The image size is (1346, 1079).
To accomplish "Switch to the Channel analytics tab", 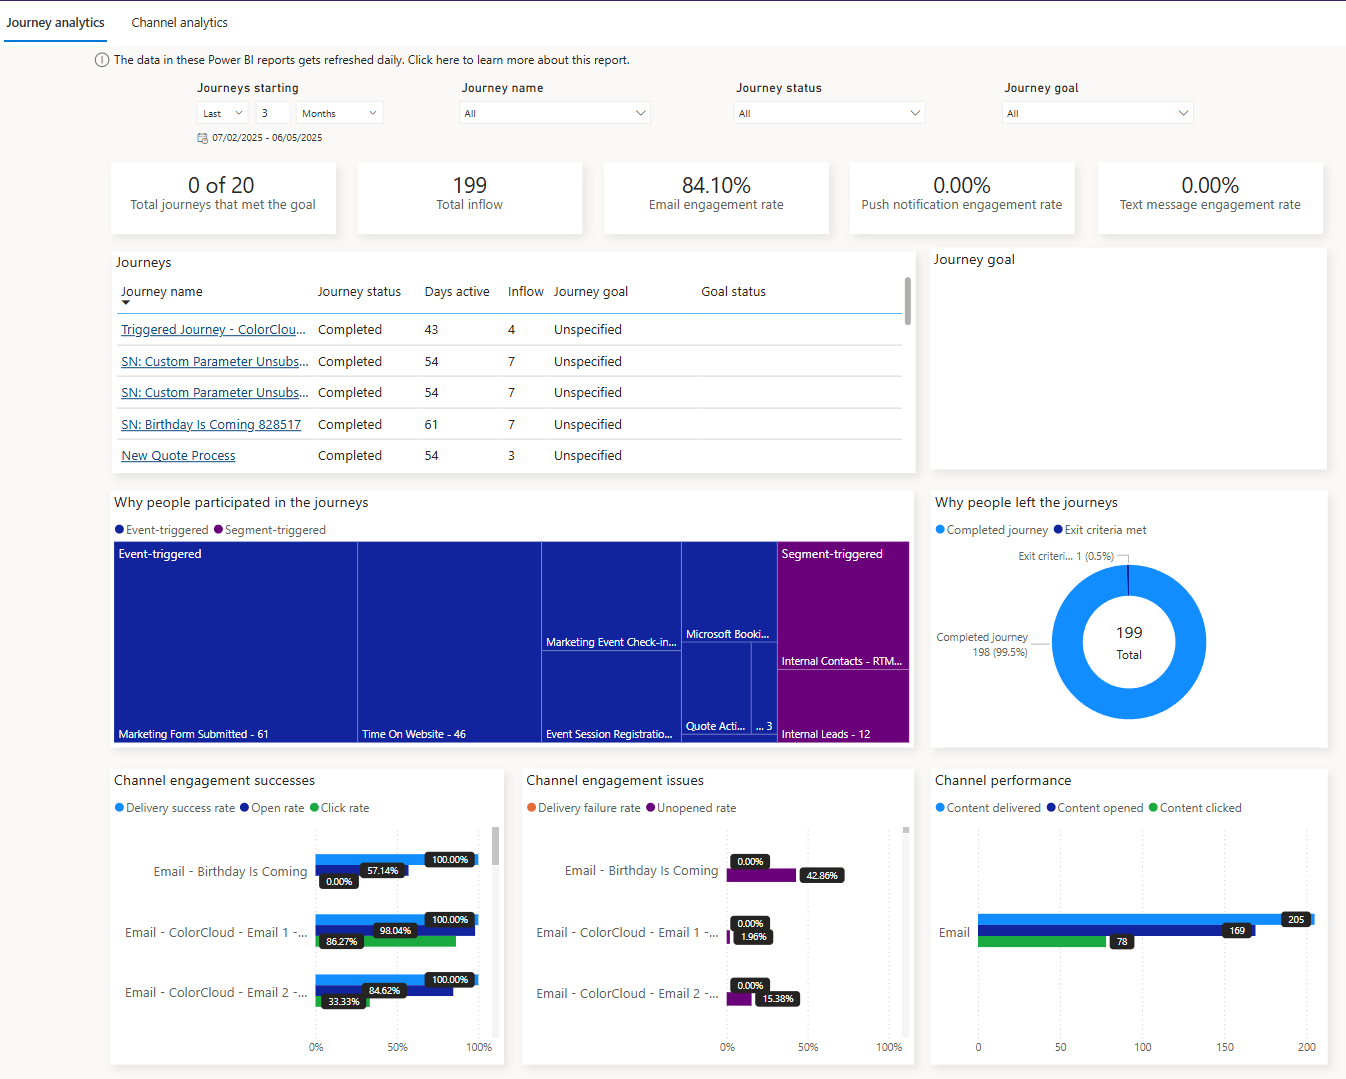I will pos(179,22).
